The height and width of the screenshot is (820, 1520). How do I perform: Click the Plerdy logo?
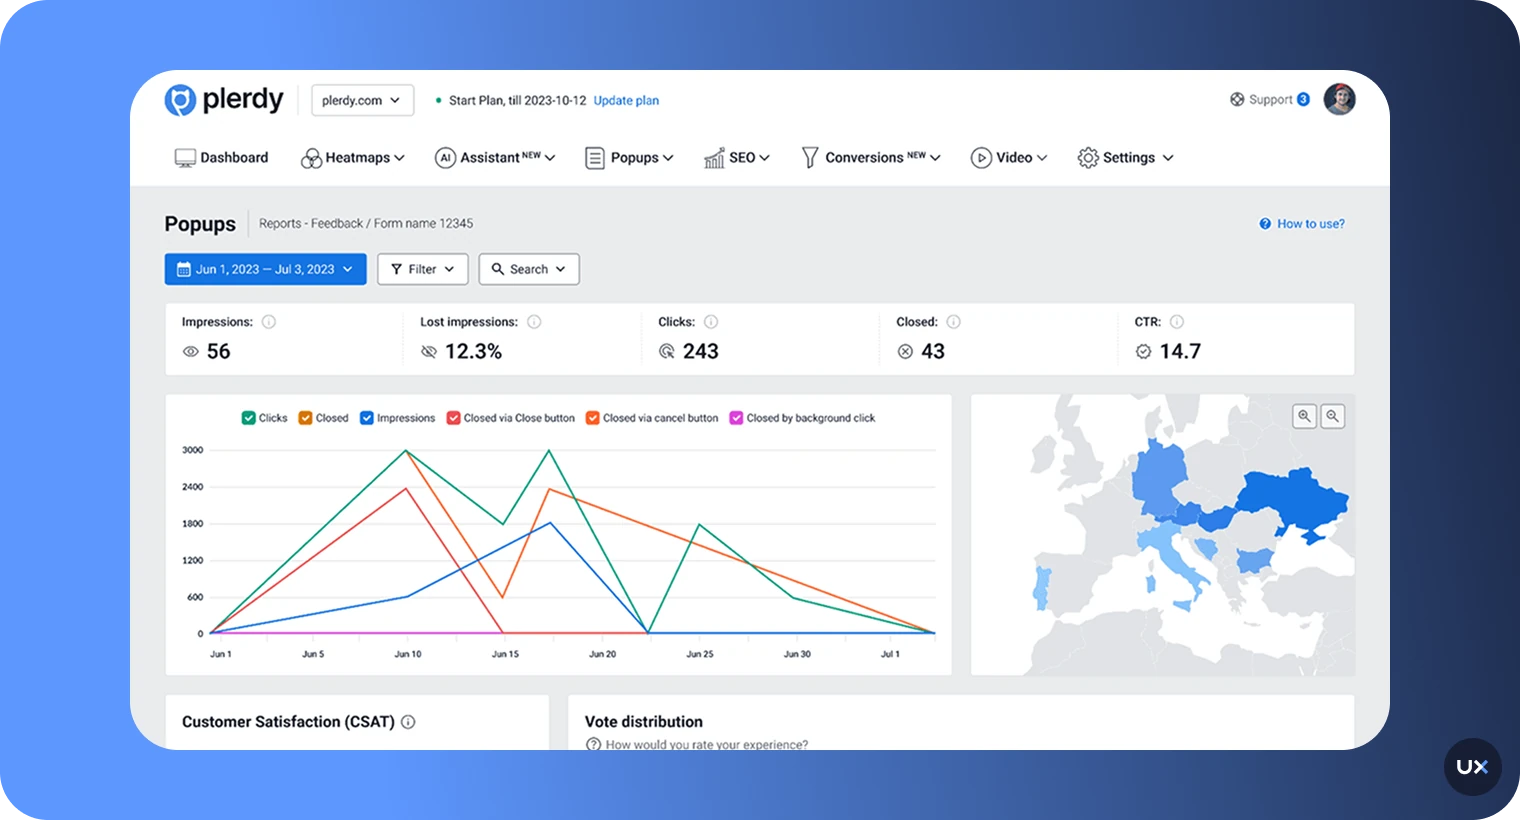(x=224, y=100)
